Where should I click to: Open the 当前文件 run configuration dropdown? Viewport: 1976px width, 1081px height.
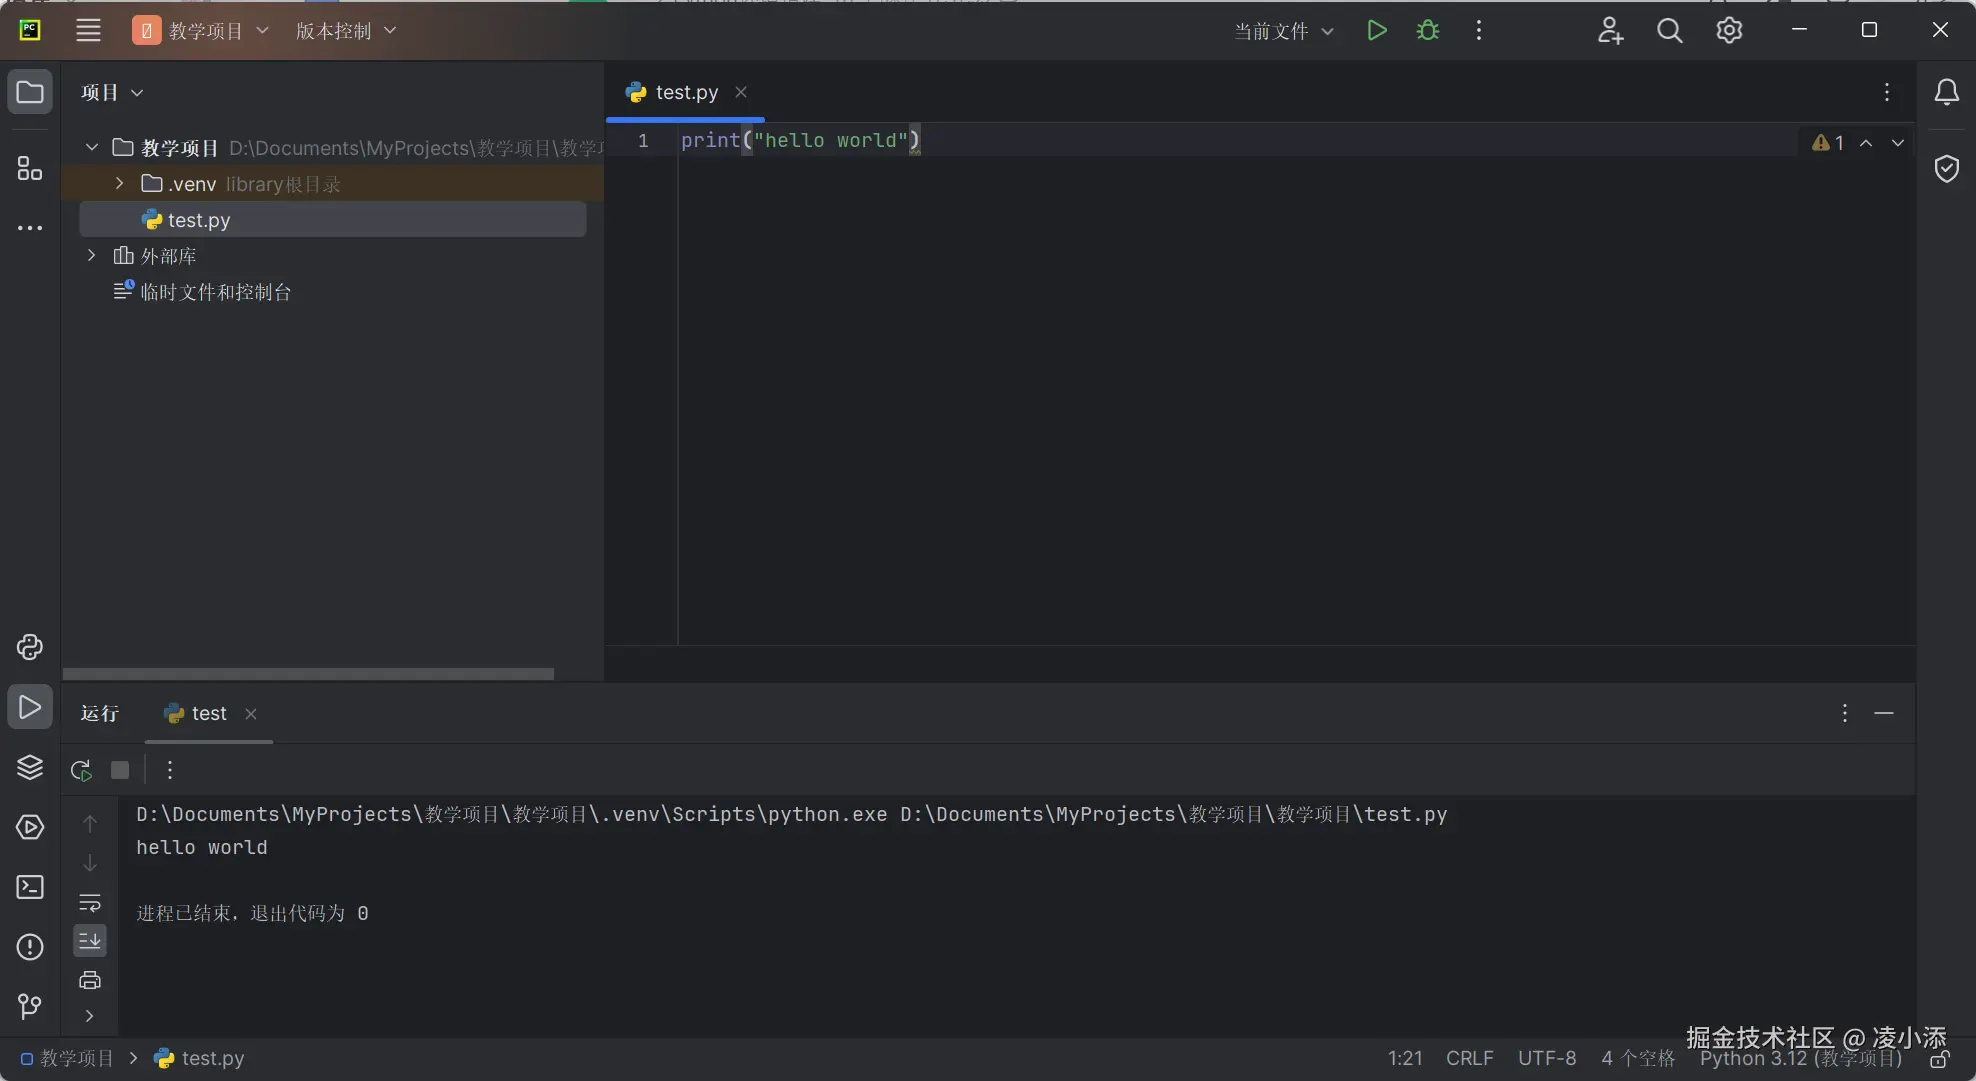coord(1283,31)
